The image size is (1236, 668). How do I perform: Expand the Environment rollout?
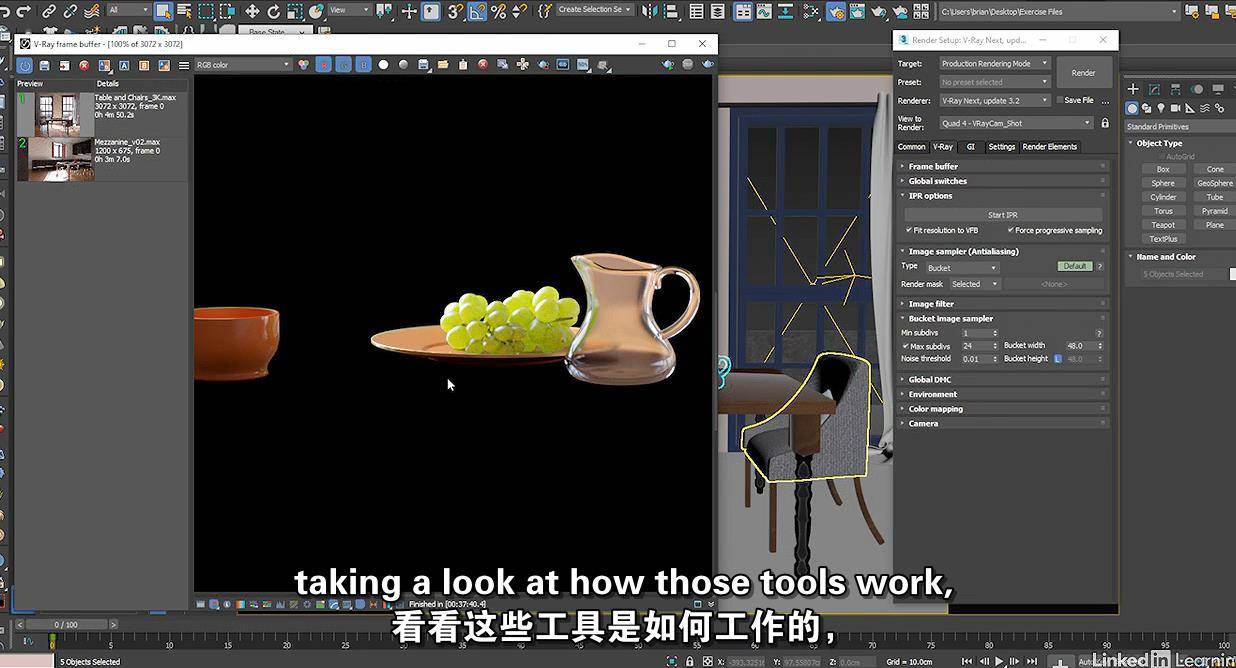coord(1003,394)
